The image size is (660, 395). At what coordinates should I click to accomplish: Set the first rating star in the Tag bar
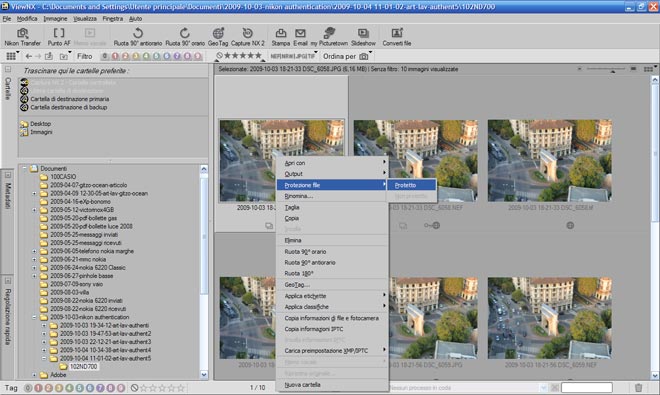click(x=144, y=388)
